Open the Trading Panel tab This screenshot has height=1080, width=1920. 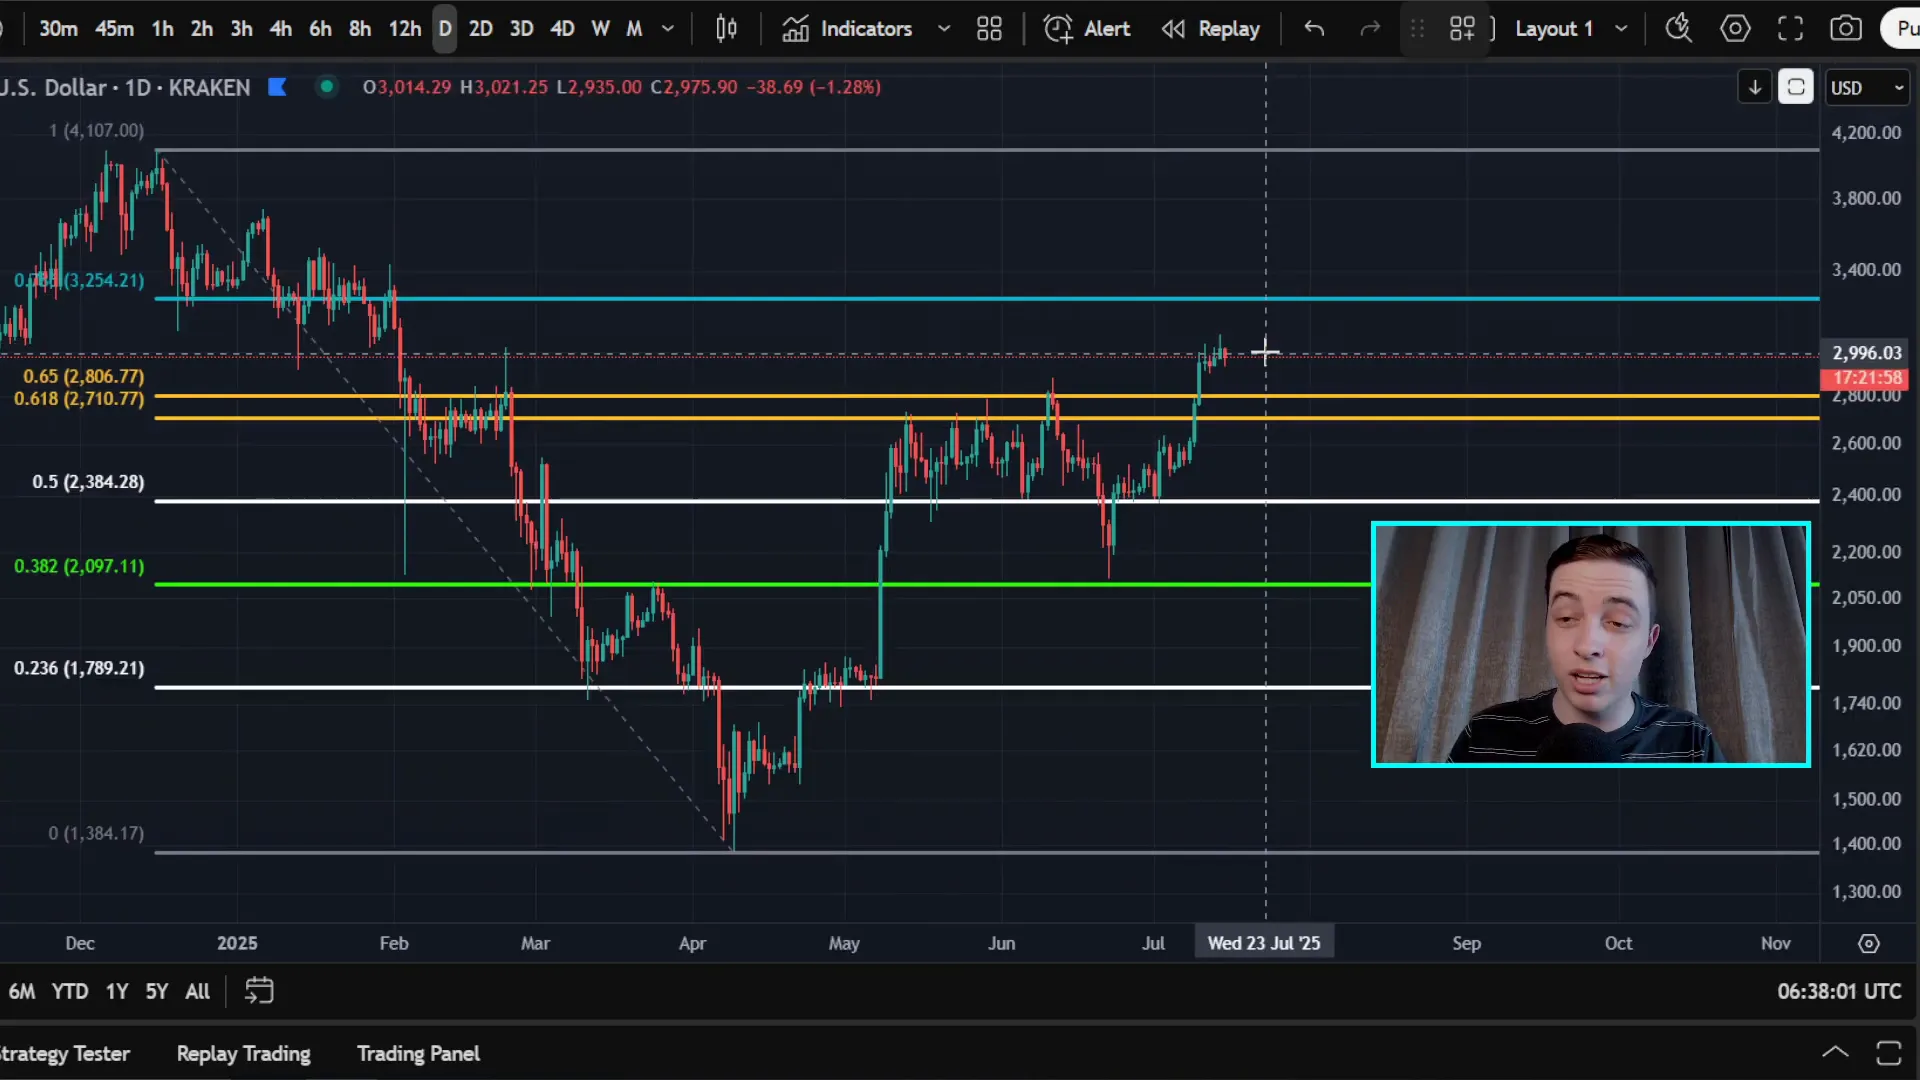pyautogui.click(x=418, y=1053)
